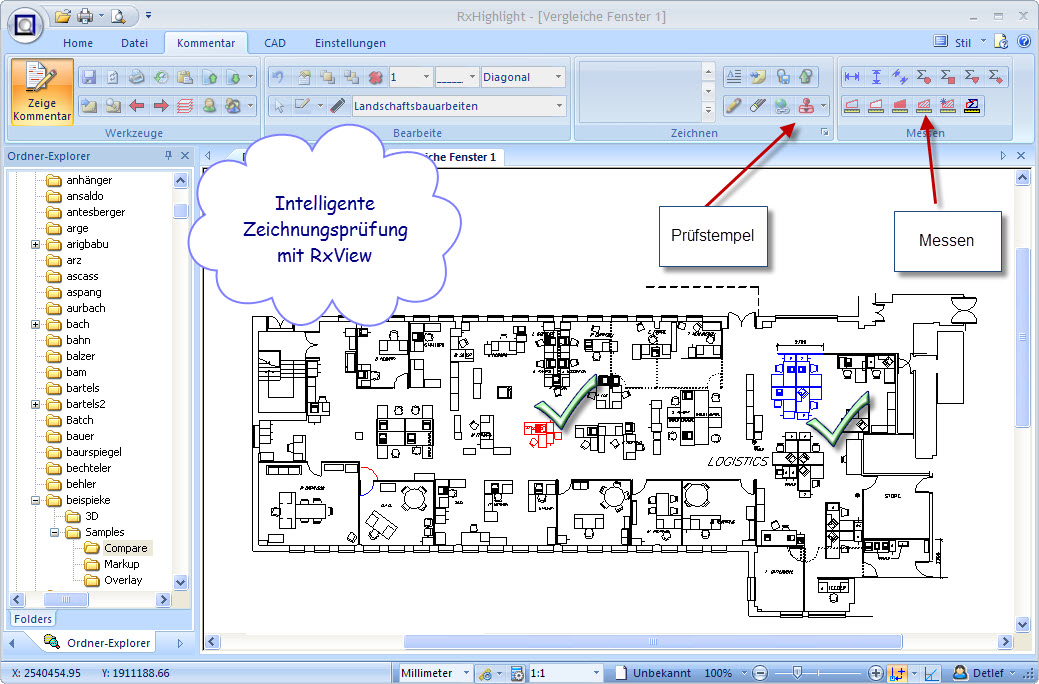Image resolution: width=1039 pixels, height=684 pixels.
Task: Click the red stacked layers icon
Action: pos(185,105)
